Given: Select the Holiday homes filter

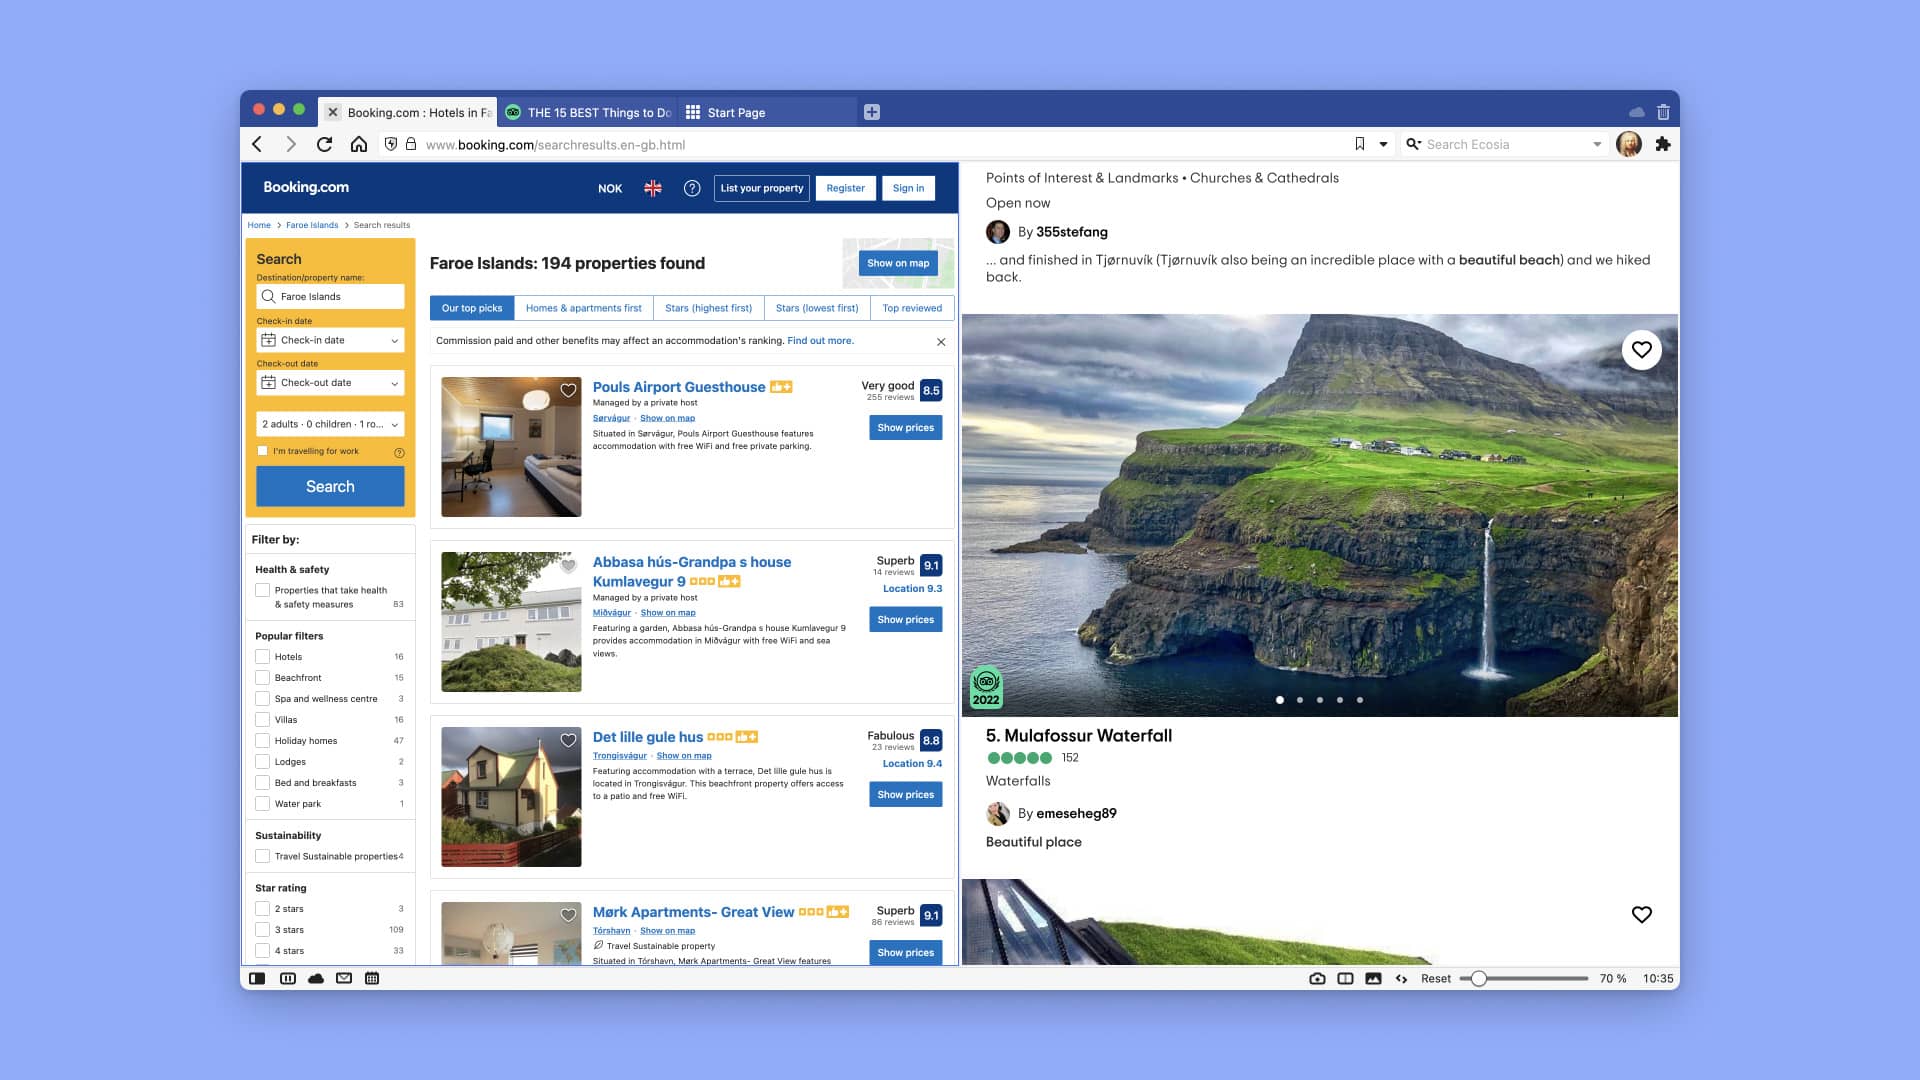Looking at the screenshot, I should [263, 741].
